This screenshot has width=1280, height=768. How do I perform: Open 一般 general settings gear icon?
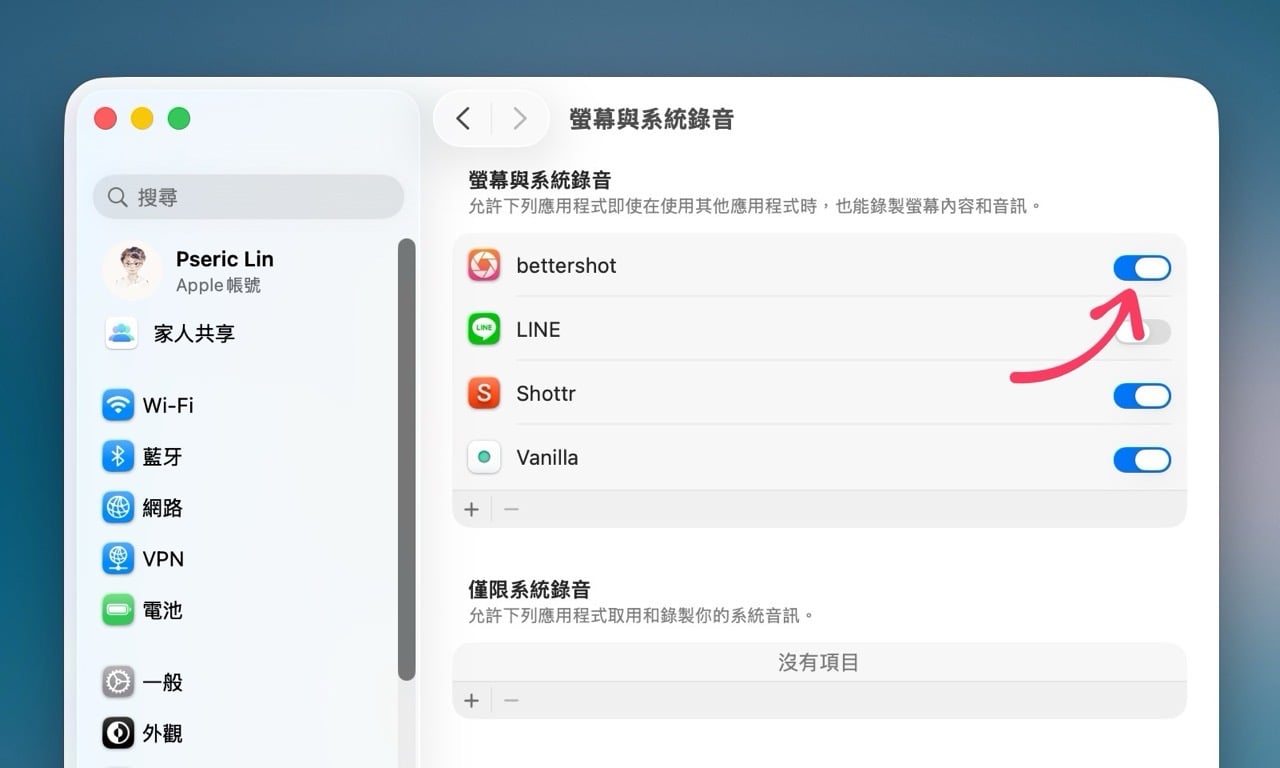[118, 682]
